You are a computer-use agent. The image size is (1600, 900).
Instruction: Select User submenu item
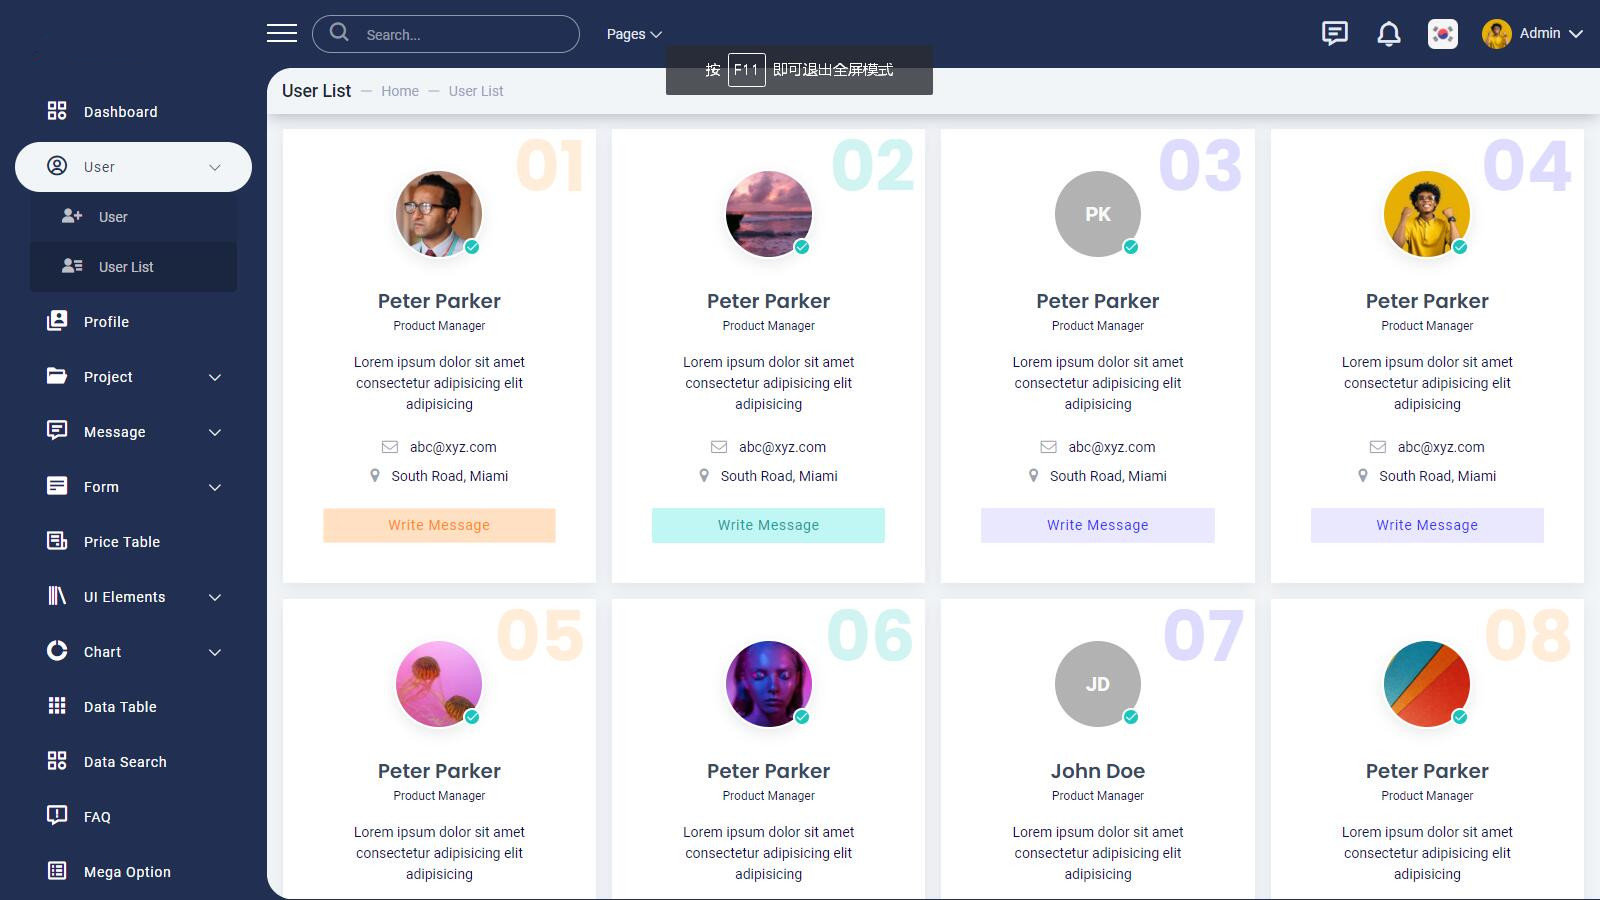[133, 216]
